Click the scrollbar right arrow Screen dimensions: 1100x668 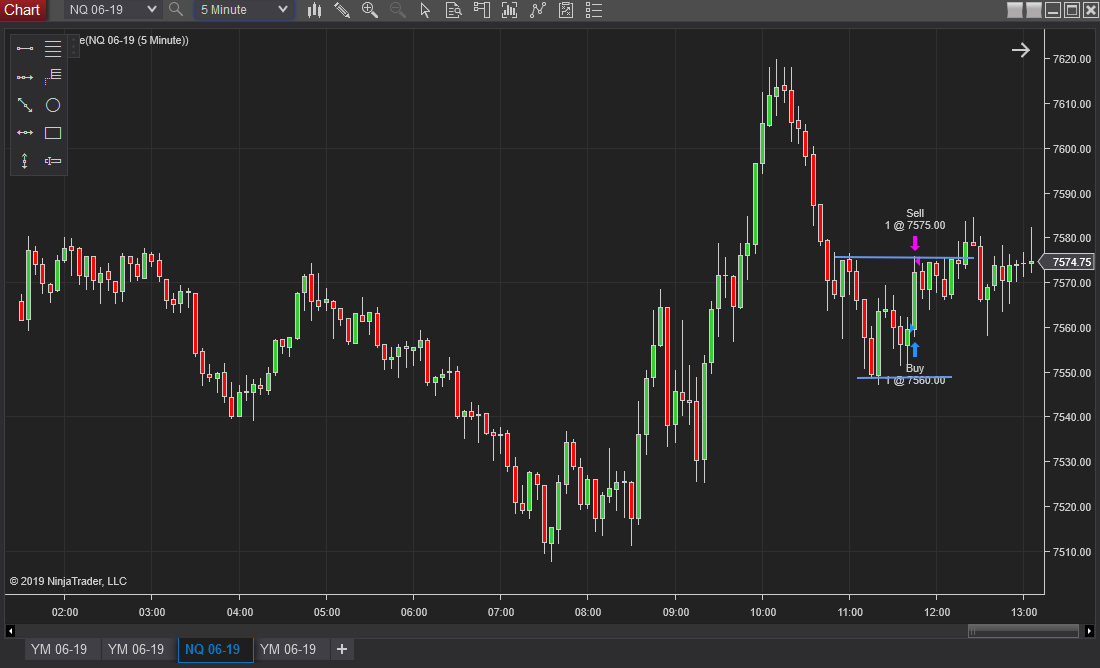[x=1089, y=631]
